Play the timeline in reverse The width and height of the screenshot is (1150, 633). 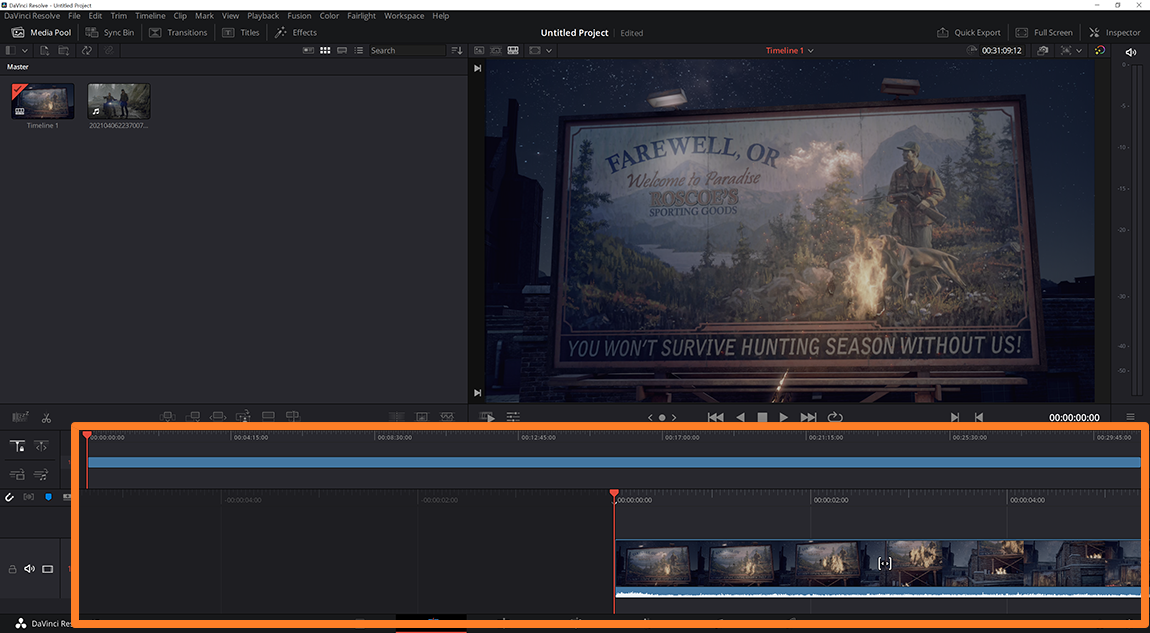(740, 417)
